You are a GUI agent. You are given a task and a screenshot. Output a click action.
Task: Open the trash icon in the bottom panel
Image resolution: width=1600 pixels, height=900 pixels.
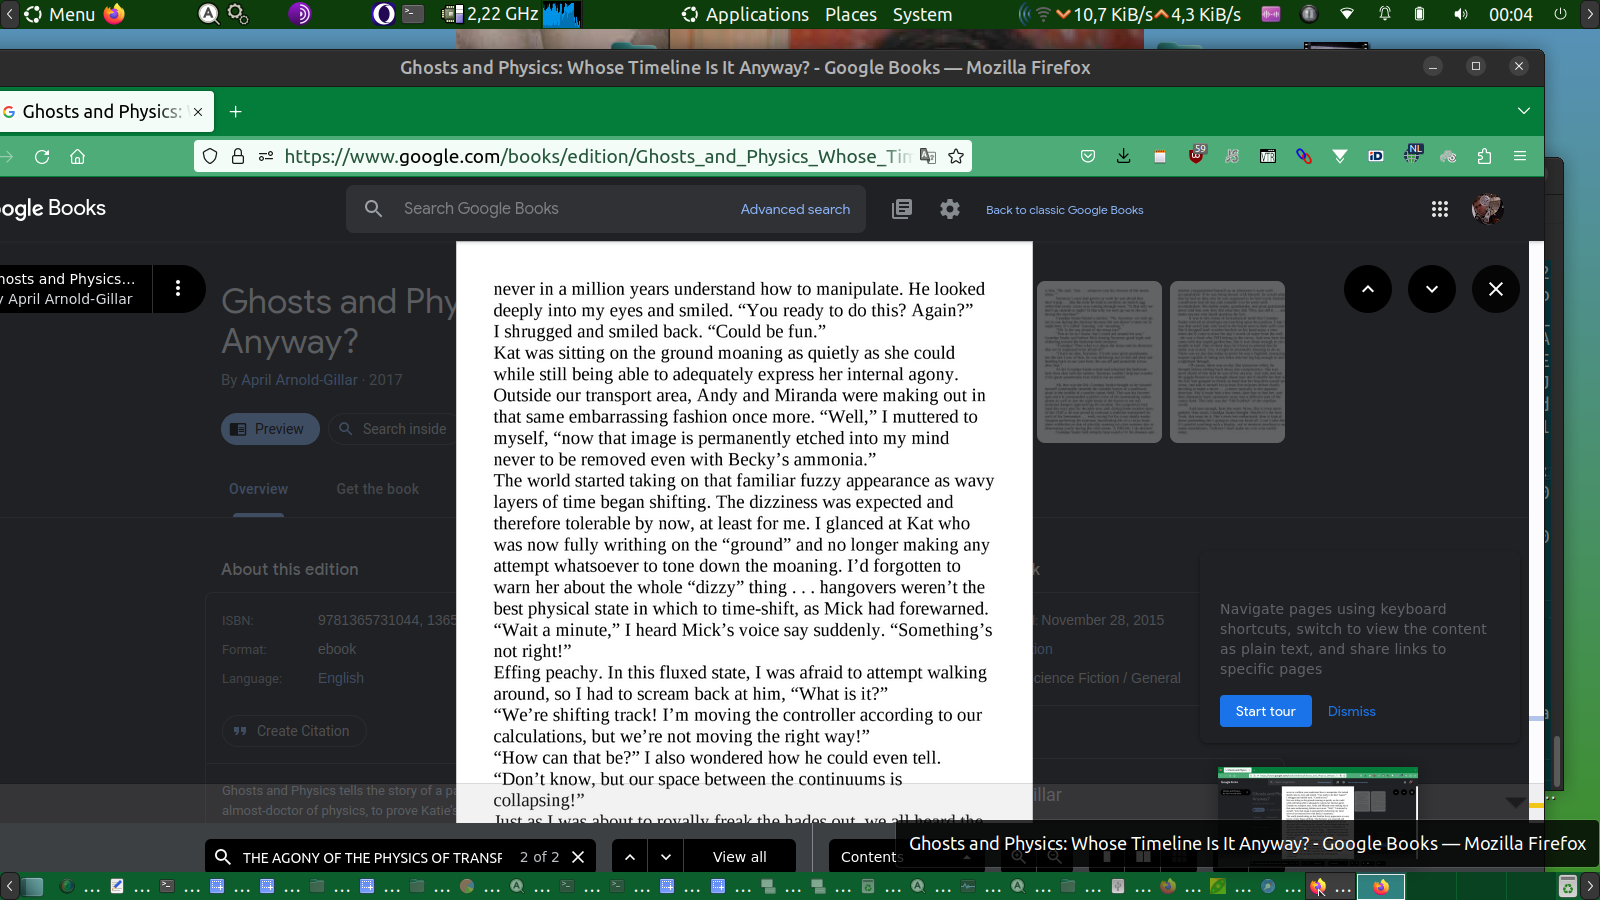(x=1568, y=886)
